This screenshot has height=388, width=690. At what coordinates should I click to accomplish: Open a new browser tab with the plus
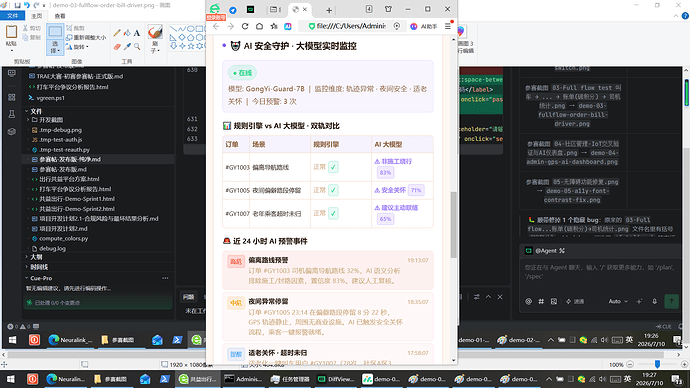point(329,10)
